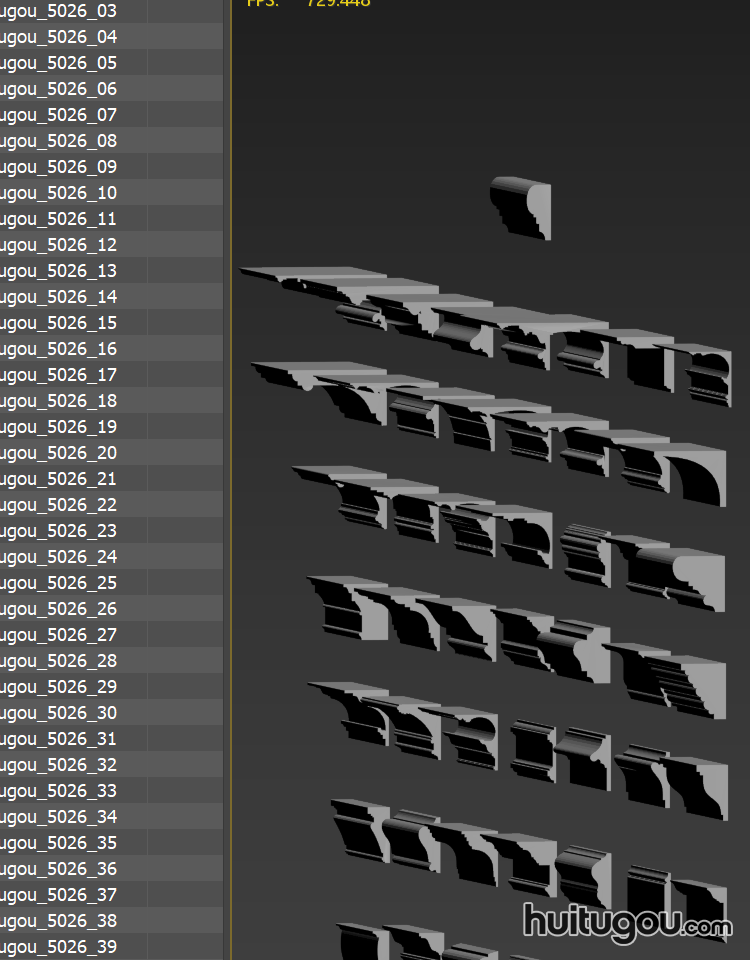
Task: Click the ugou_5026_15 row
Action: tap(111, 323)
